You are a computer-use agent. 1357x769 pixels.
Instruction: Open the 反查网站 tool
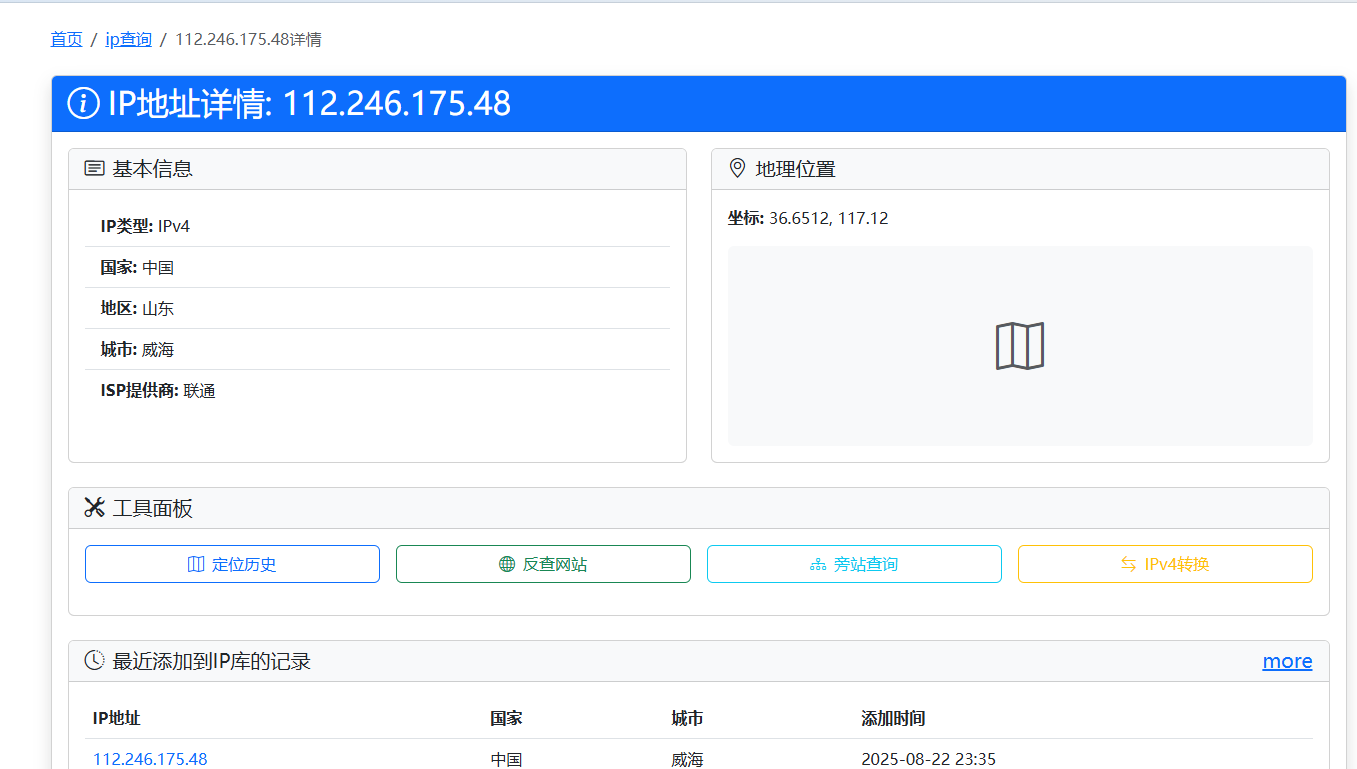tap(543, 563)
